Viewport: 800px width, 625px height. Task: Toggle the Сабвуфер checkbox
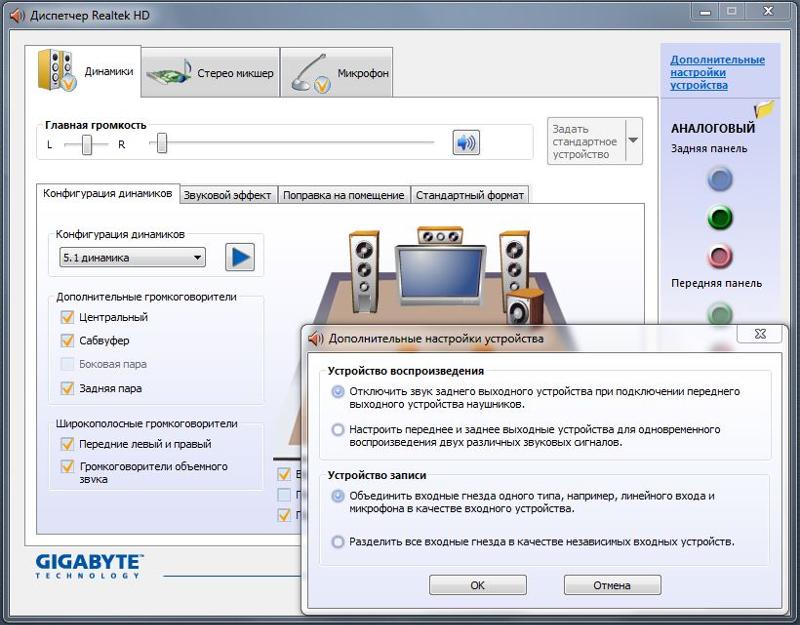click(x=67, y=340)
